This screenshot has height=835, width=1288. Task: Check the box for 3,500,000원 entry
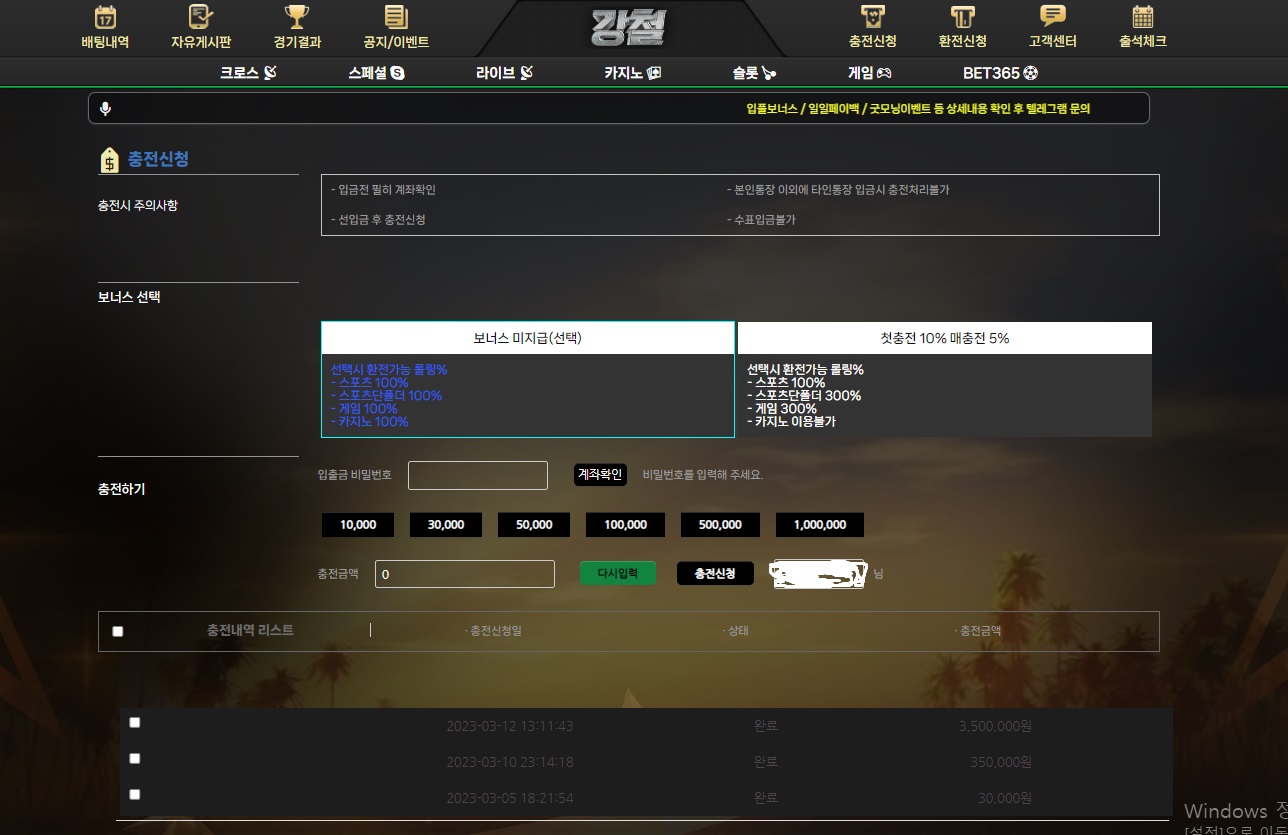tap(135, 722)
